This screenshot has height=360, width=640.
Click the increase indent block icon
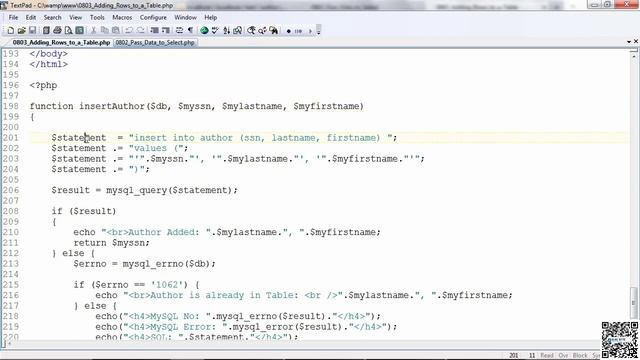click(166, 31)
